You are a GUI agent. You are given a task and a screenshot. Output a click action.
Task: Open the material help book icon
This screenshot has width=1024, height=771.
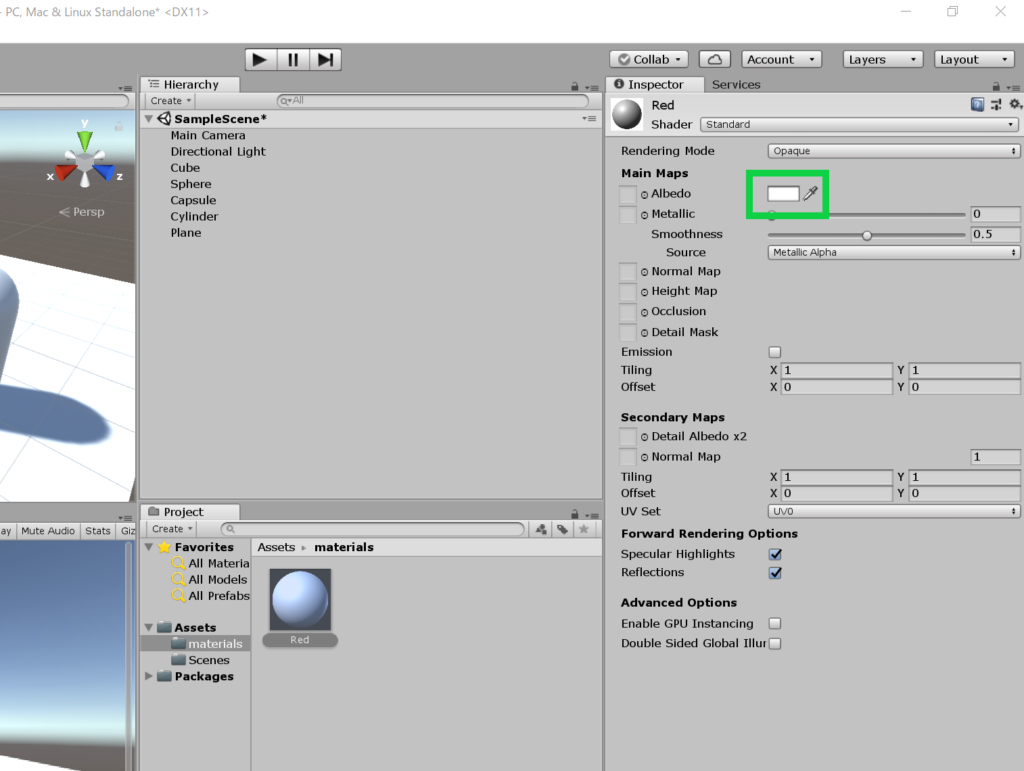point(977,104)
